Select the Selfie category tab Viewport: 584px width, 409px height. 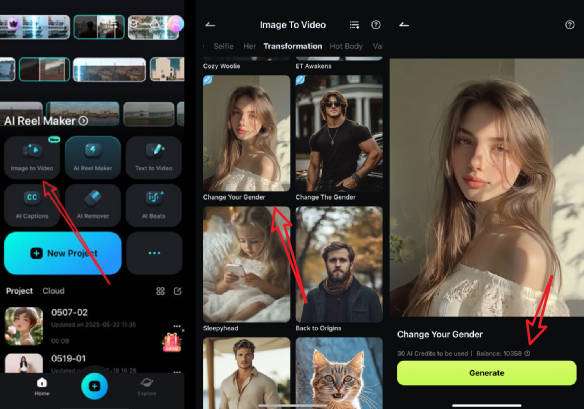[223, 46]
